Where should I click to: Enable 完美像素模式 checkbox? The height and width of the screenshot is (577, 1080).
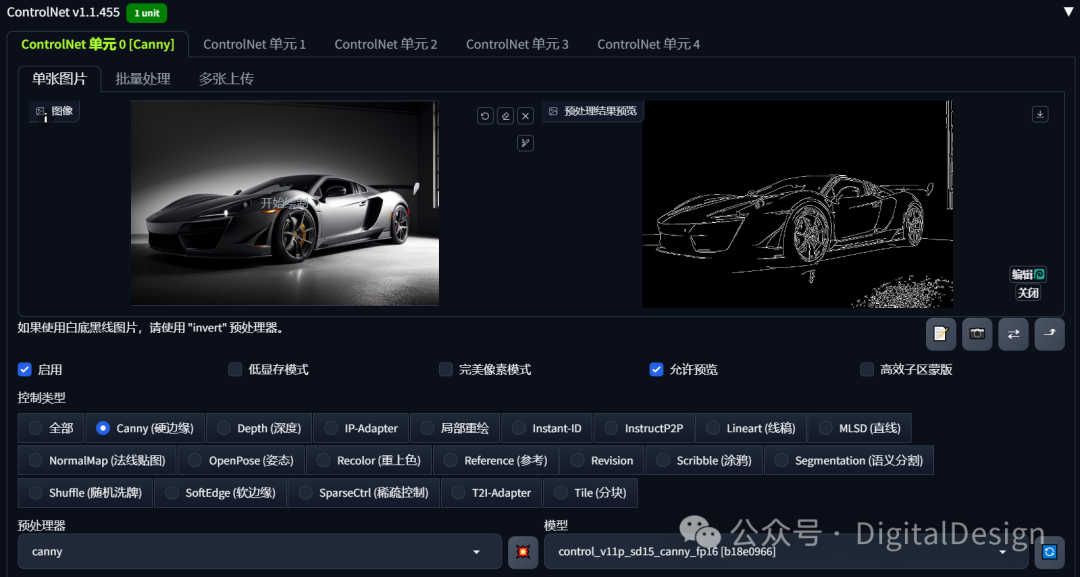pyautogui.click(x=445, y=369)
